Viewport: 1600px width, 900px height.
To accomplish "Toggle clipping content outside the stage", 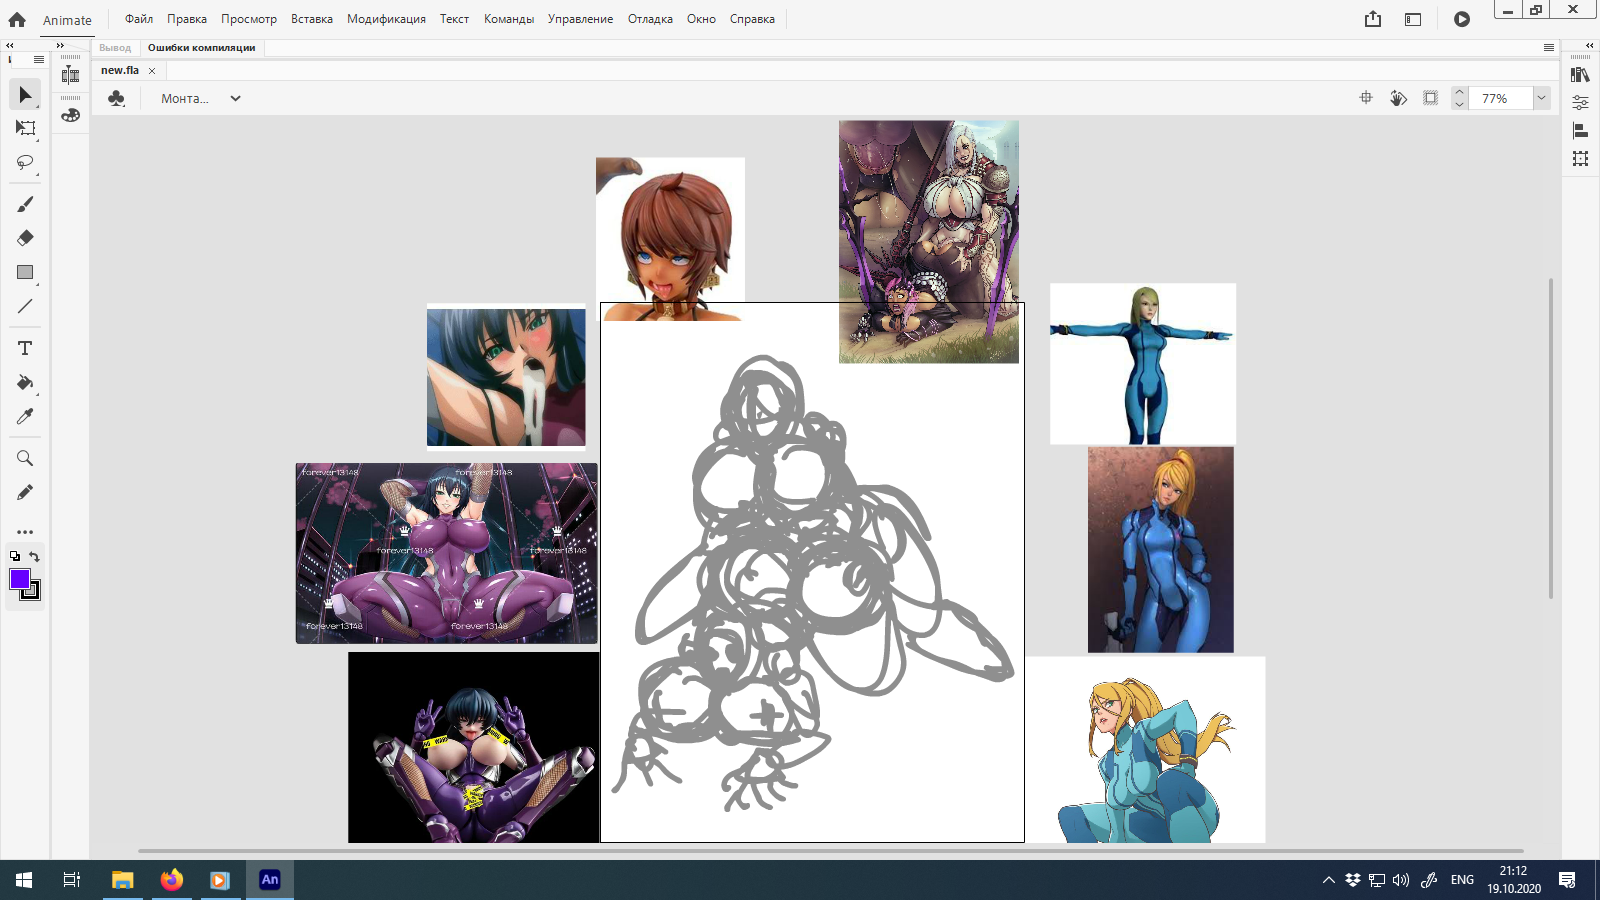I will point(1431,98).
